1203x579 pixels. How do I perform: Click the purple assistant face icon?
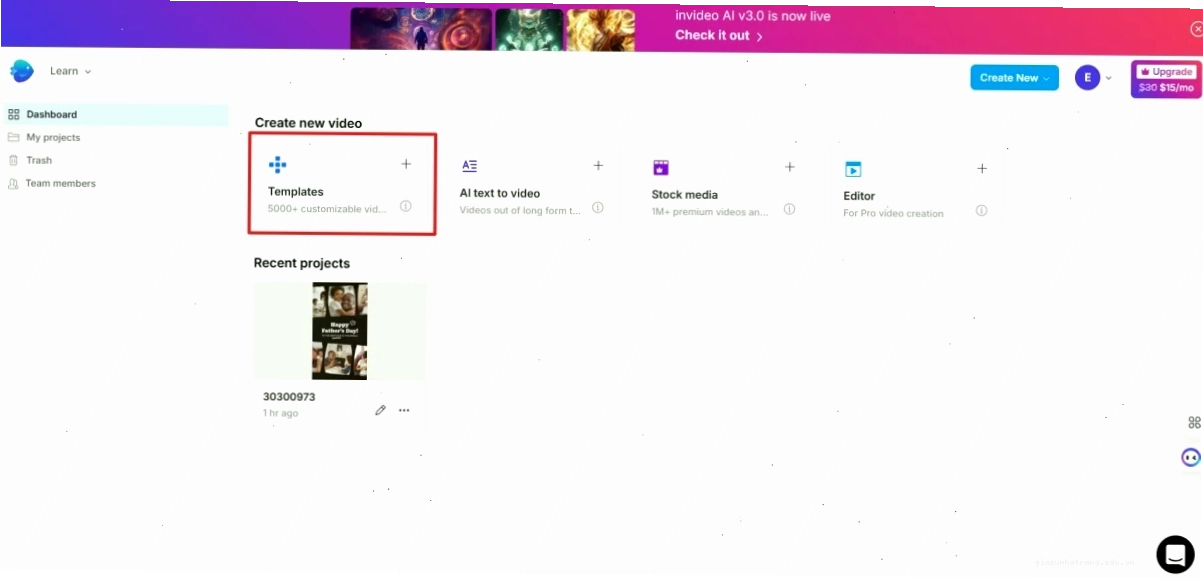point(1190,458)
